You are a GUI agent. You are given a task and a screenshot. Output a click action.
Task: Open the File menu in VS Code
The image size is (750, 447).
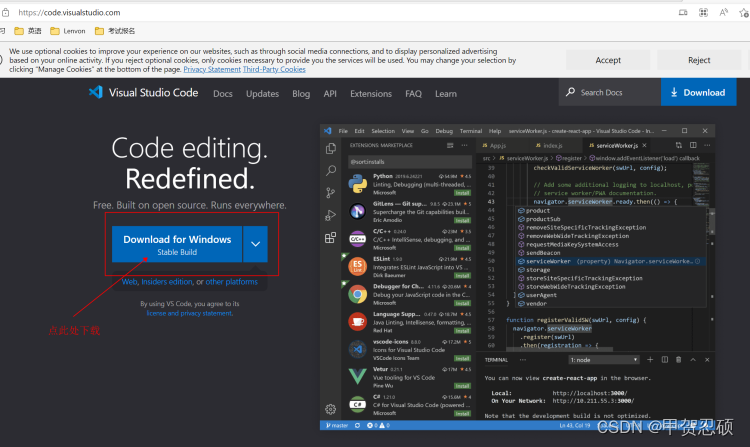[343, 131]
